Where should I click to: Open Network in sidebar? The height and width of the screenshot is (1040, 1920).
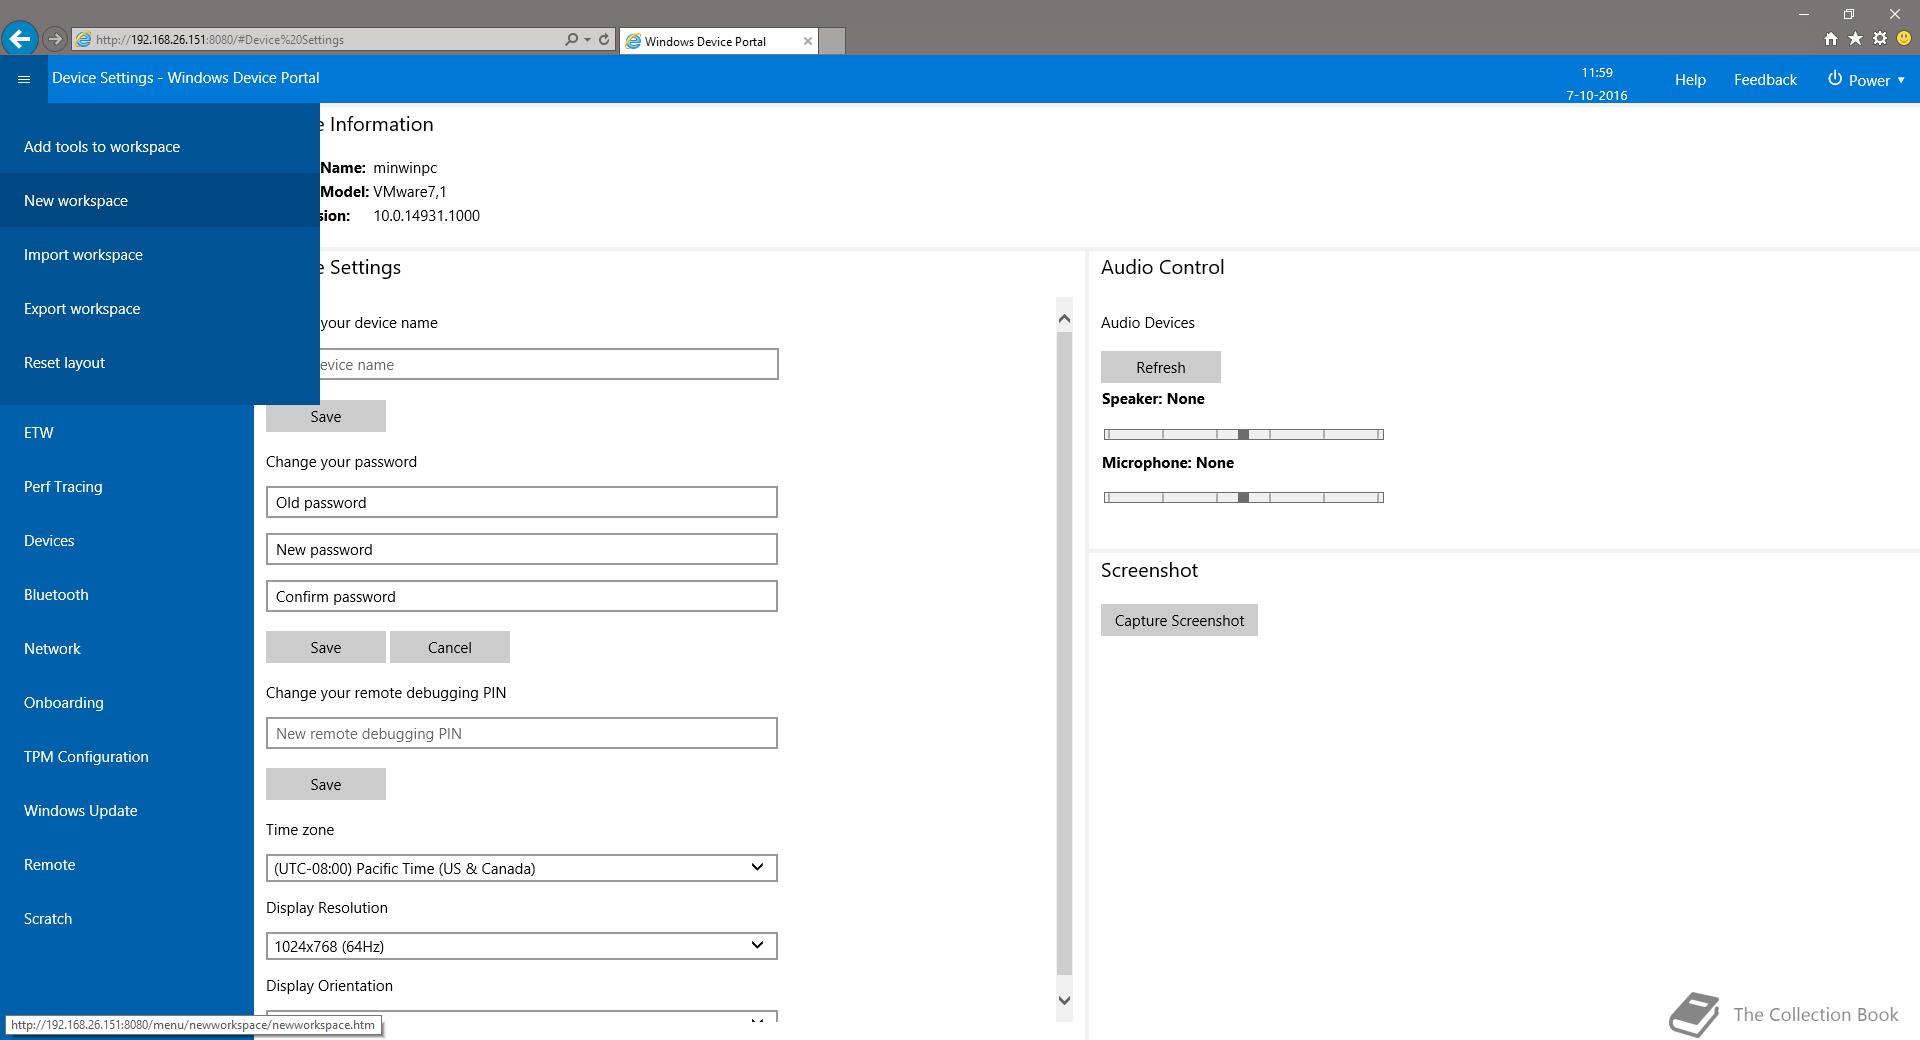coord(127,649)
